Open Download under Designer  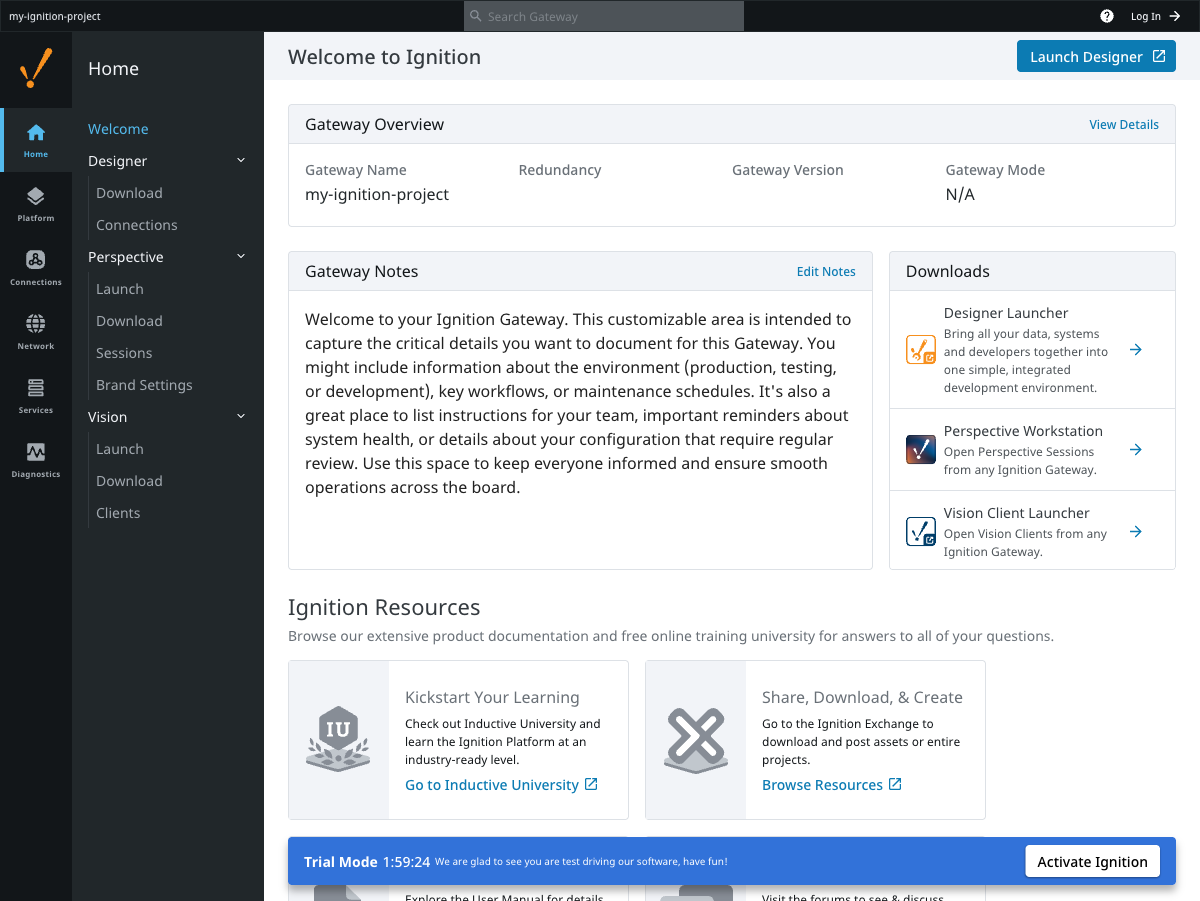coord(129,193)
